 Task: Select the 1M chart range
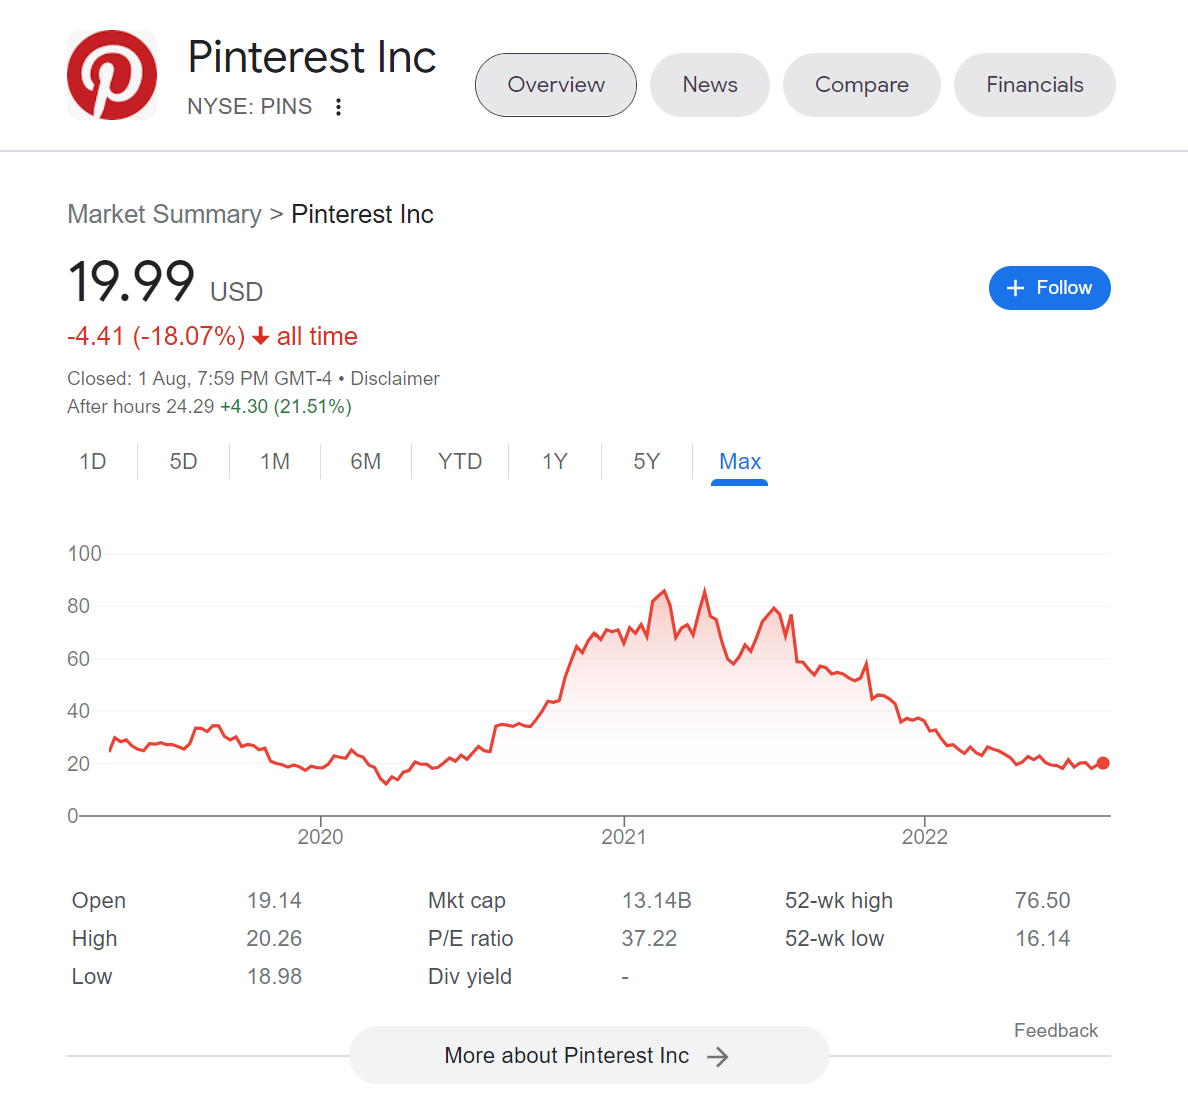click(275, 462)
